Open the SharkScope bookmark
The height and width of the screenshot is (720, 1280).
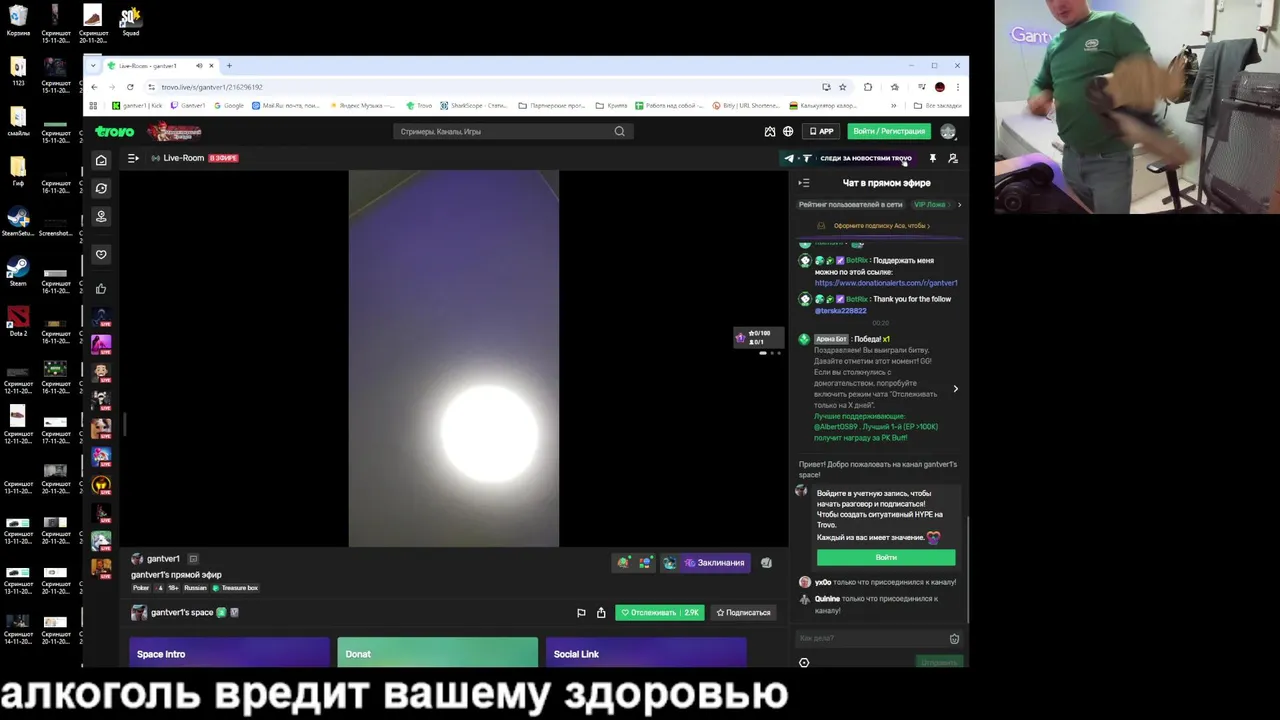point(474,105)
